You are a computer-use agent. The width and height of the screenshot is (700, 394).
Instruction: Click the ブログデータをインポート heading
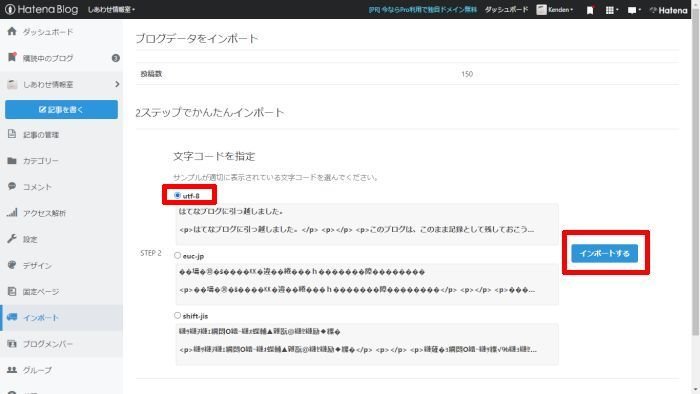[197, 39]
